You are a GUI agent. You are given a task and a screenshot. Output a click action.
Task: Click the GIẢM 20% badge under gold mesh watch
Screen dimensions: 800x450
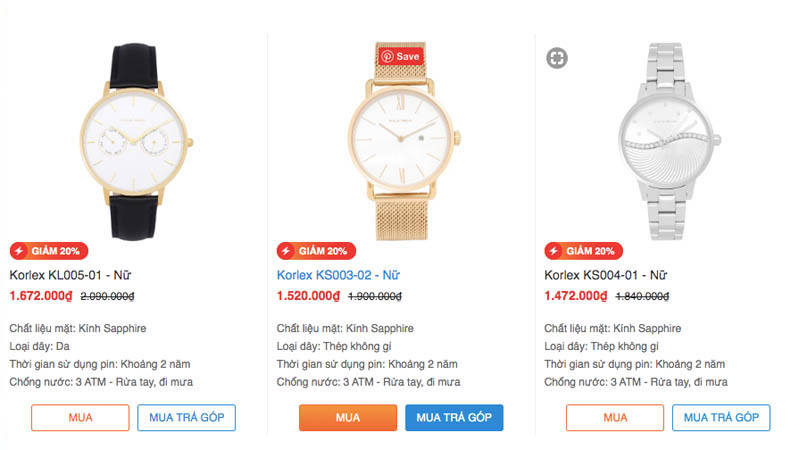(316, 251)
